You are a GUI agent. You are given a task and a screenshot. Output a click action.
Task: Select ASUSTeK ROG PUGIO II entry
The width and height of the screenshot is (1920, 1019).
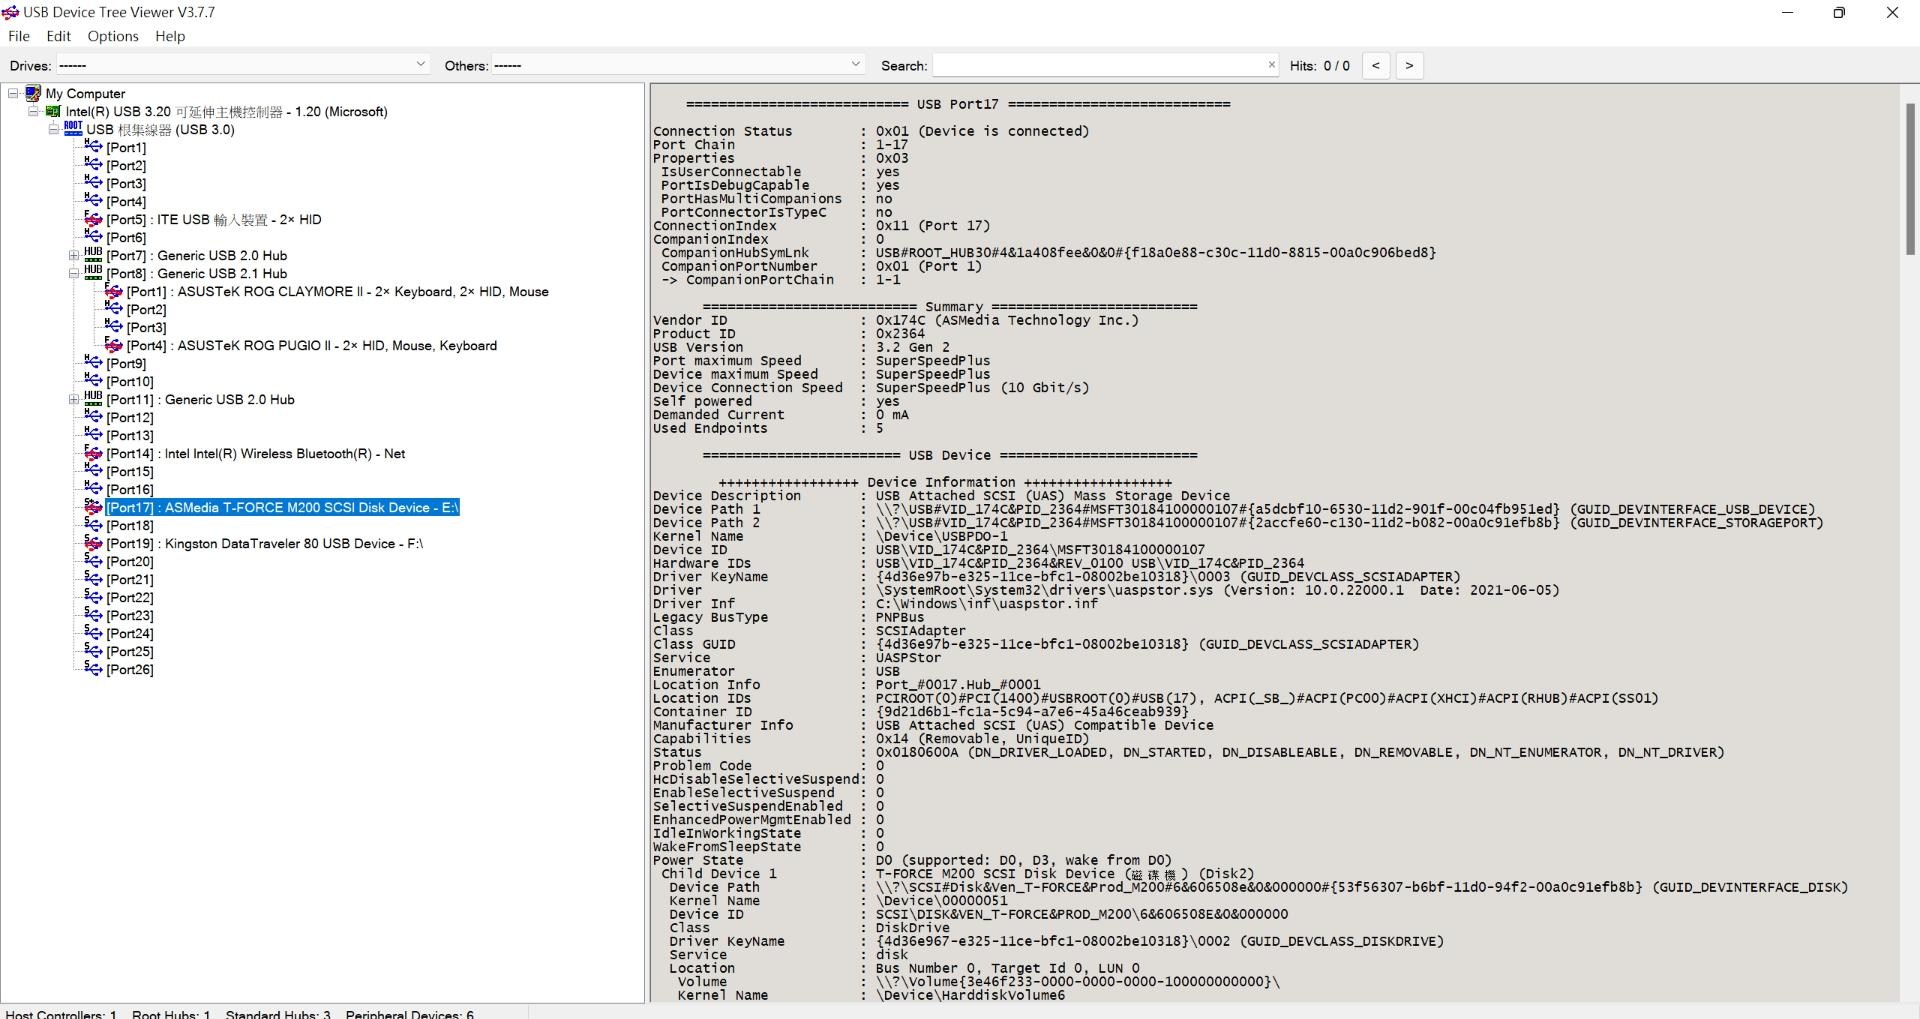[312, 345]
